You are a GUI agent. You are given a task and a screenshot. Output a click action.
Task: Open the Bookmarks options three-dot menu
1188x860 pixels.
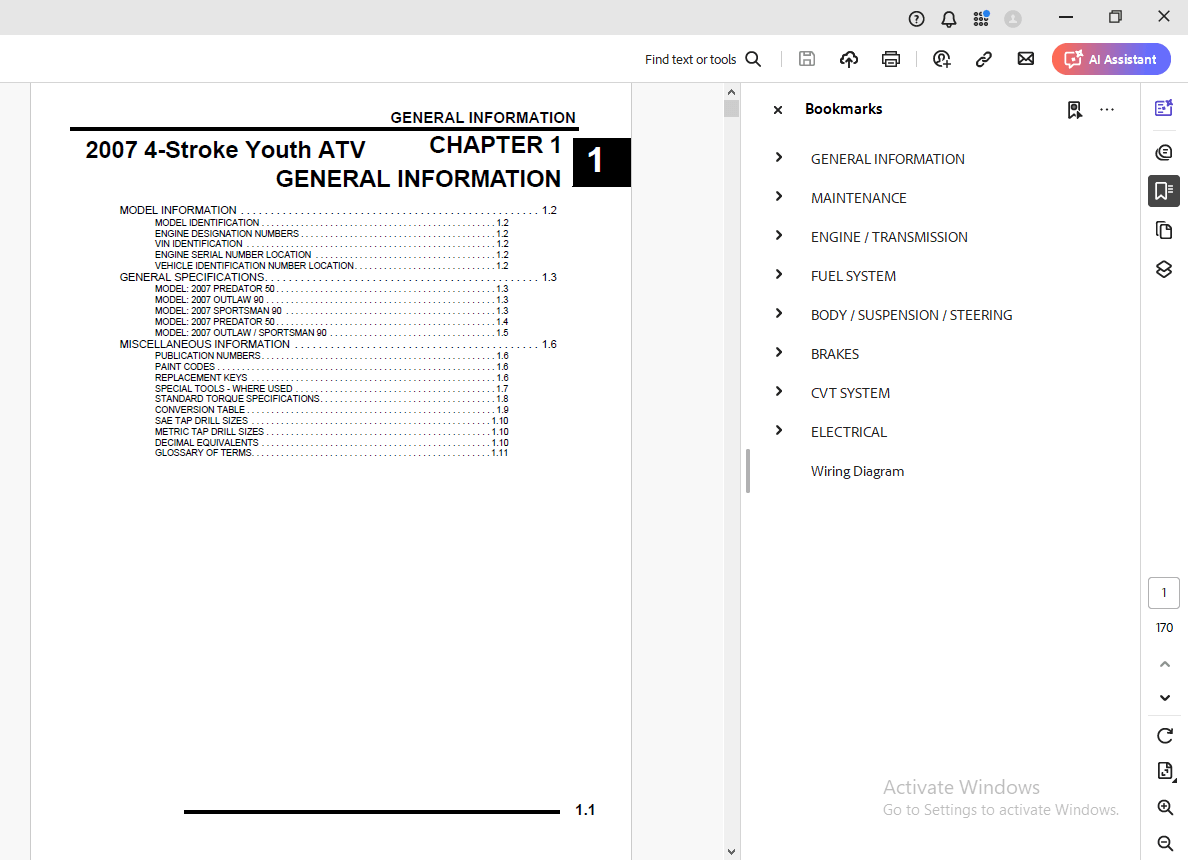(1107, 110)
